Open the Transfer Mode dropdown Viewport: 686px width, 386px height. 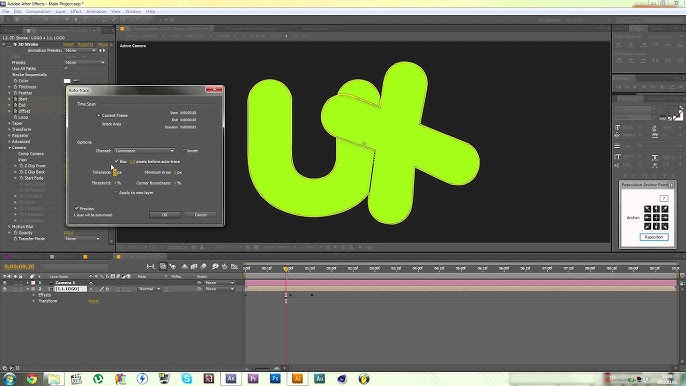[83, 239]
